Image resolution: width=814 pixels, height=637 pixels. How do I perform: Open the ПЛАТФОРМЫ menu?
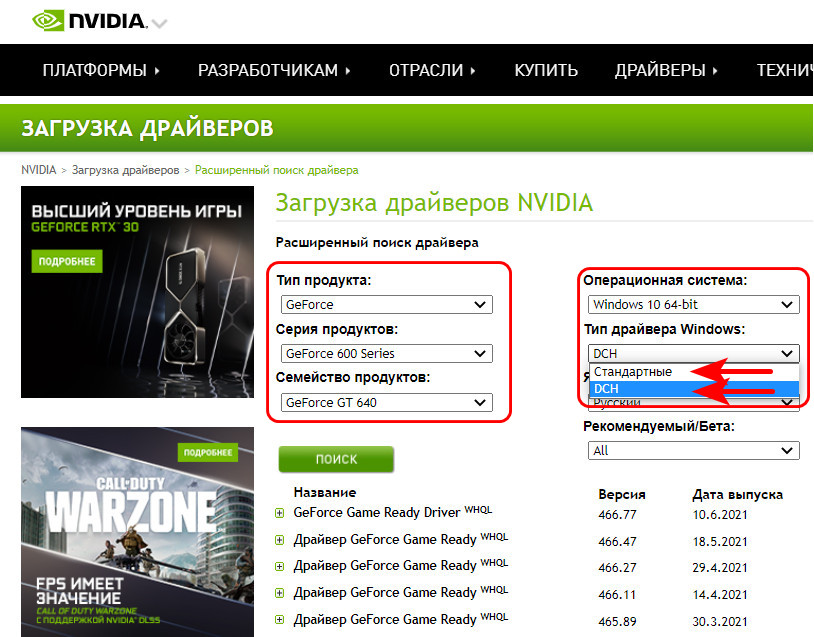[x=101, y=70]
